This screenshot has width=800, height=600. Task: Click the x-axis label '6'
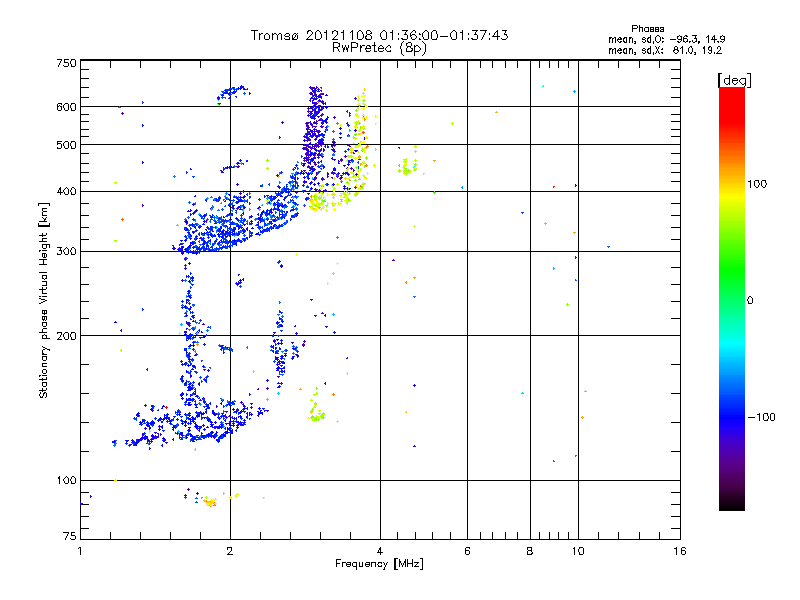tap(467, 551)
